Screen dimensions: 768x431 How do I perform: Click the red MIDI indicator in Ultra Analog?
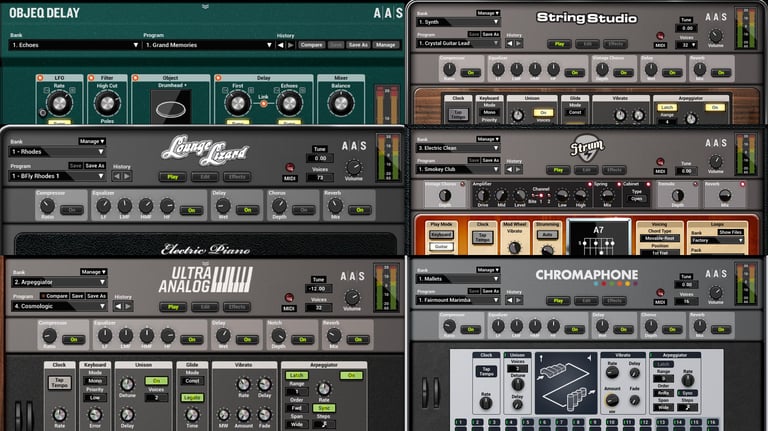click(x=289, y=298)
